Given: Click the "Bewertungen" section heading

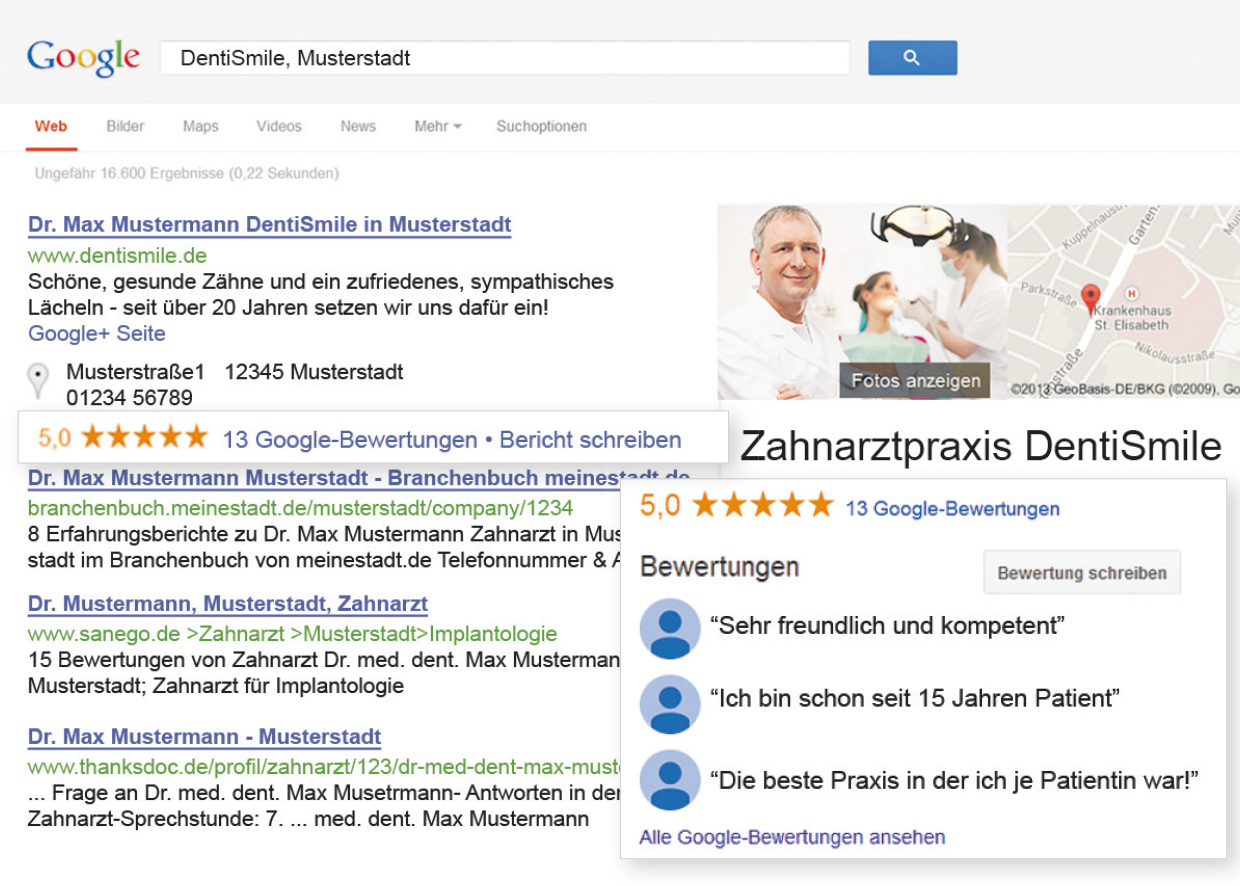Looking at the screenshot, I should point(720,567).
